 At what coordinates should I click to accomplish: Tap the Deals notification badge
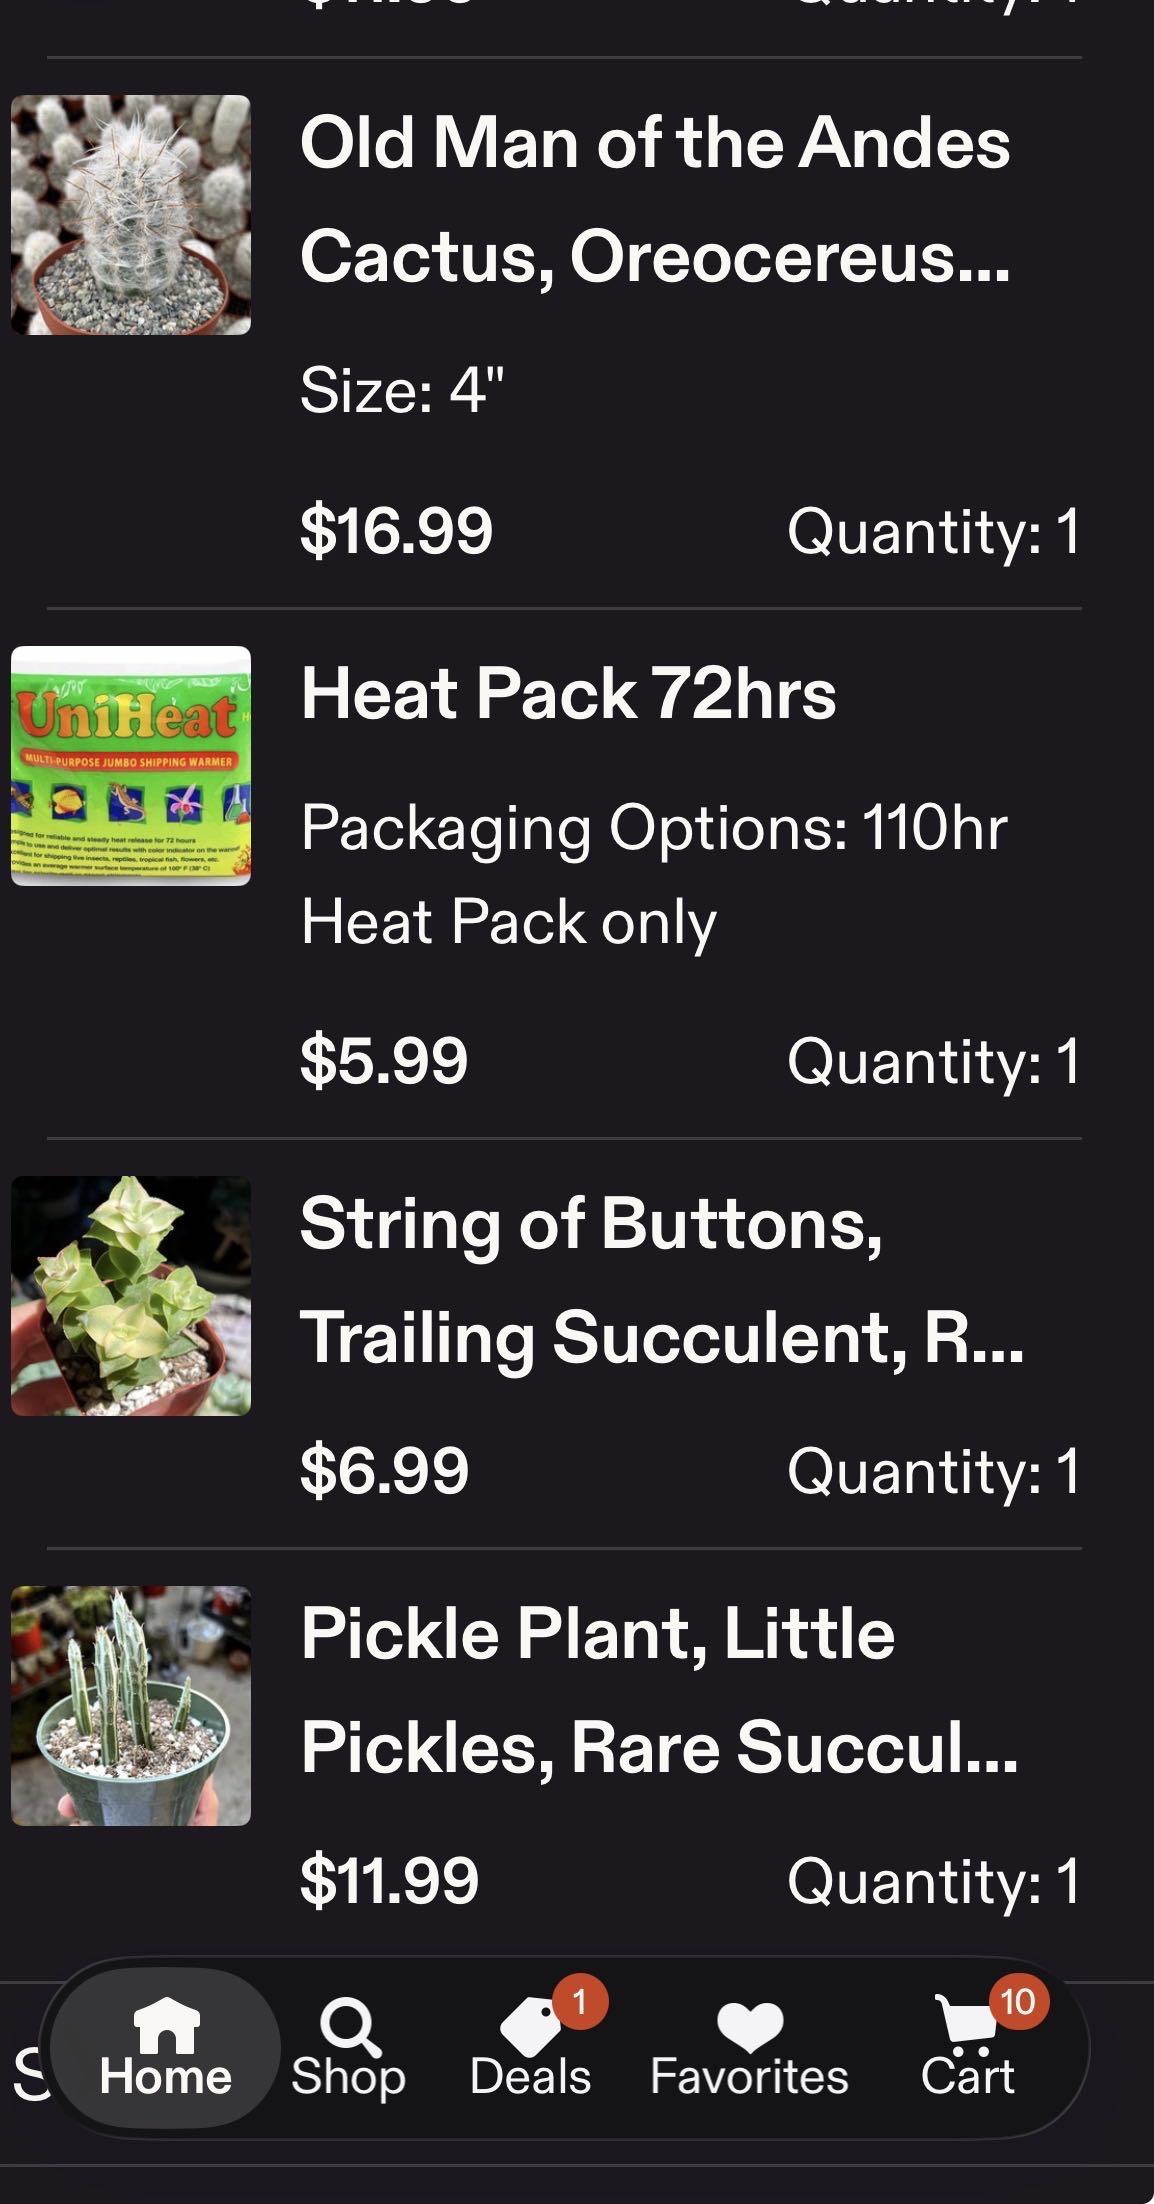coord(578,2001)
